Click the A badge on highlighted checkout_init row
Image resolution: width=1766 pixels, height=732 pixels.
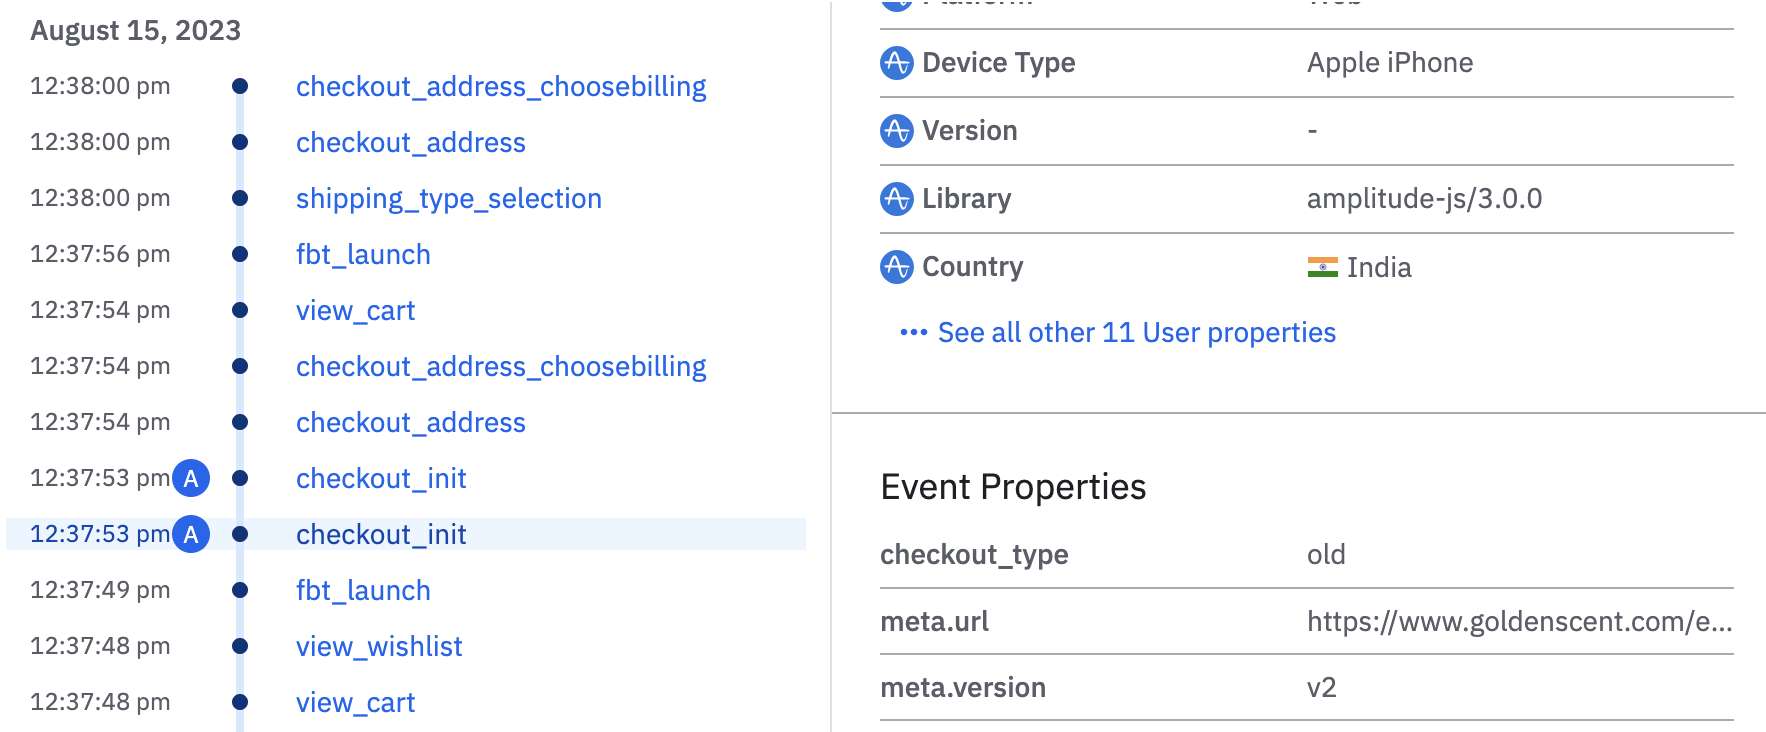tap(191, 535)
